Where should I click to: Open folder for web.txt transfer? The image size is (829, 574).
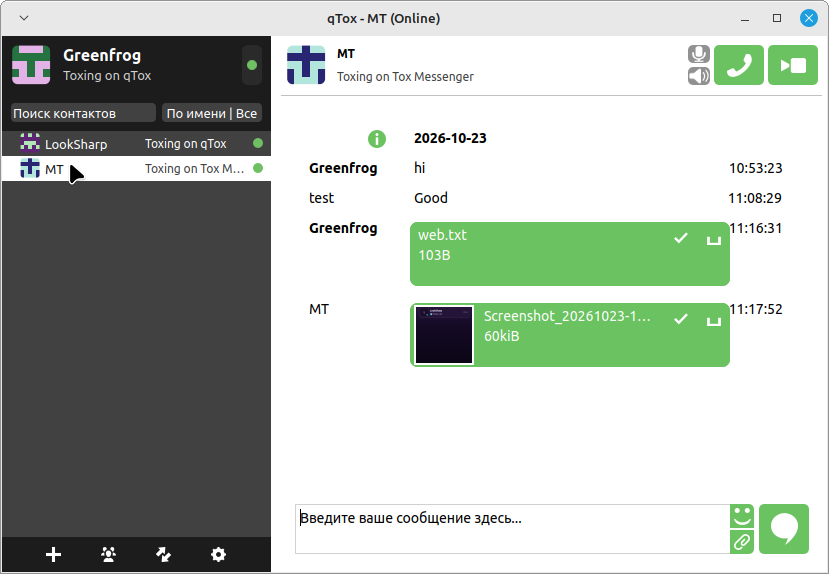tap(714, 239)
